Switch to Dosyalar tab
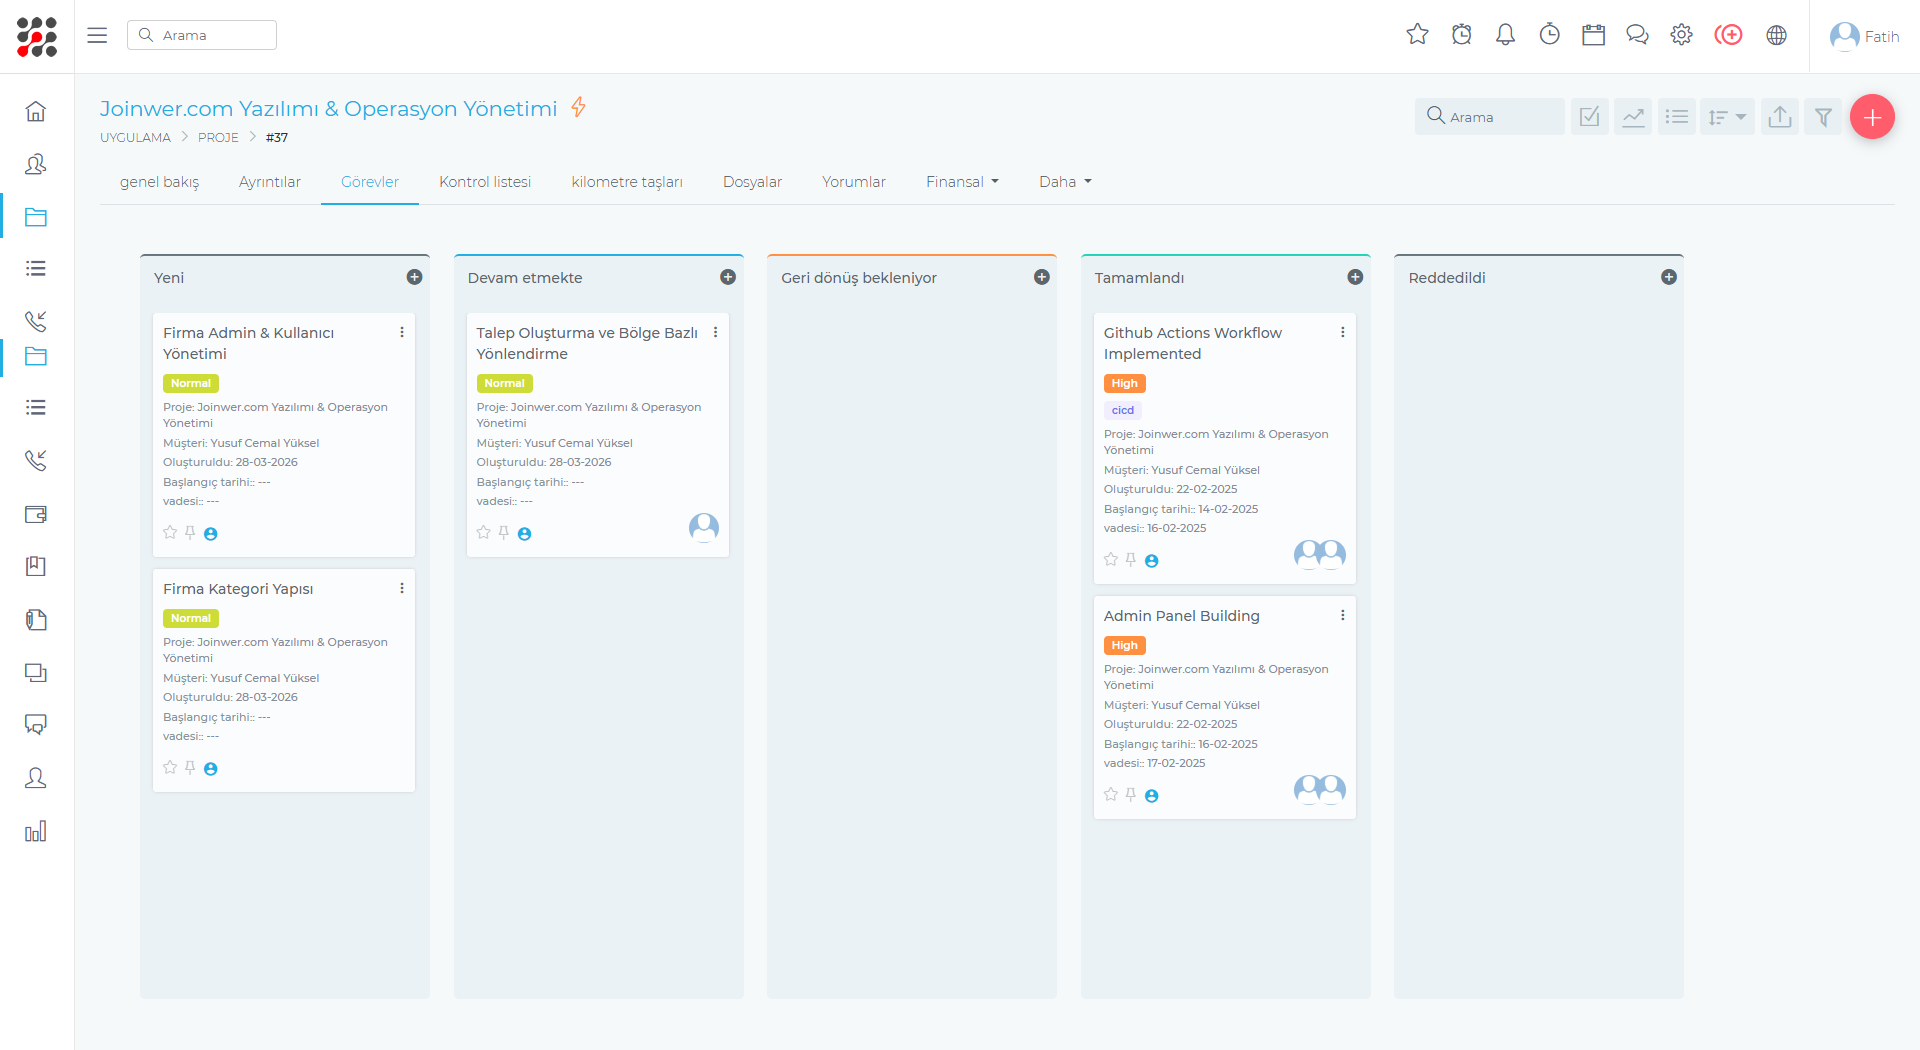This screenshot has height=1050, width=1920. [752, 182]
